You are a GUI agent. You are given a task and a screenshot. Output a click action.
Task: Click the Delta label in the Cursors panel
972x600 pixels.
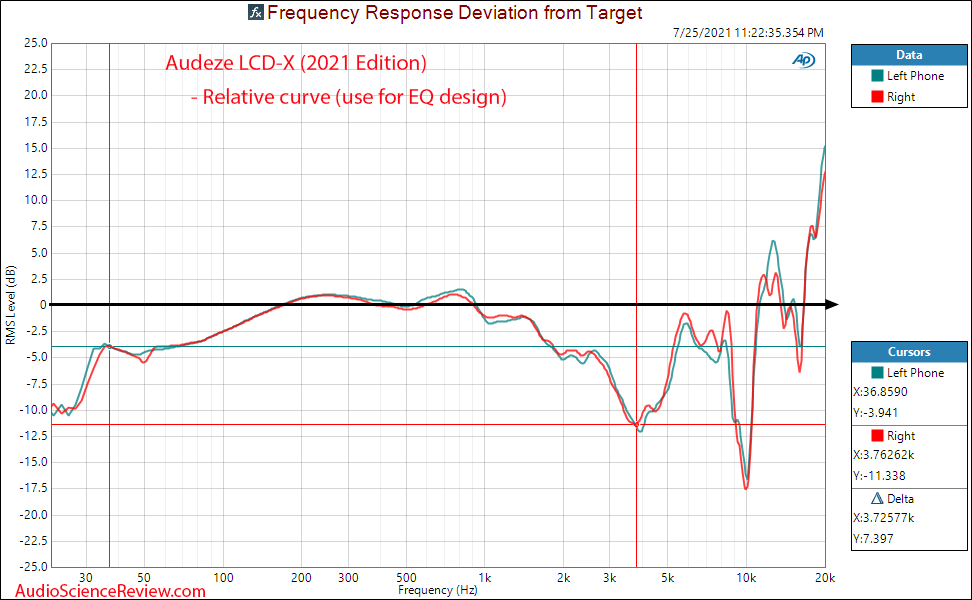pyautogui.click(x=900, y=499)
